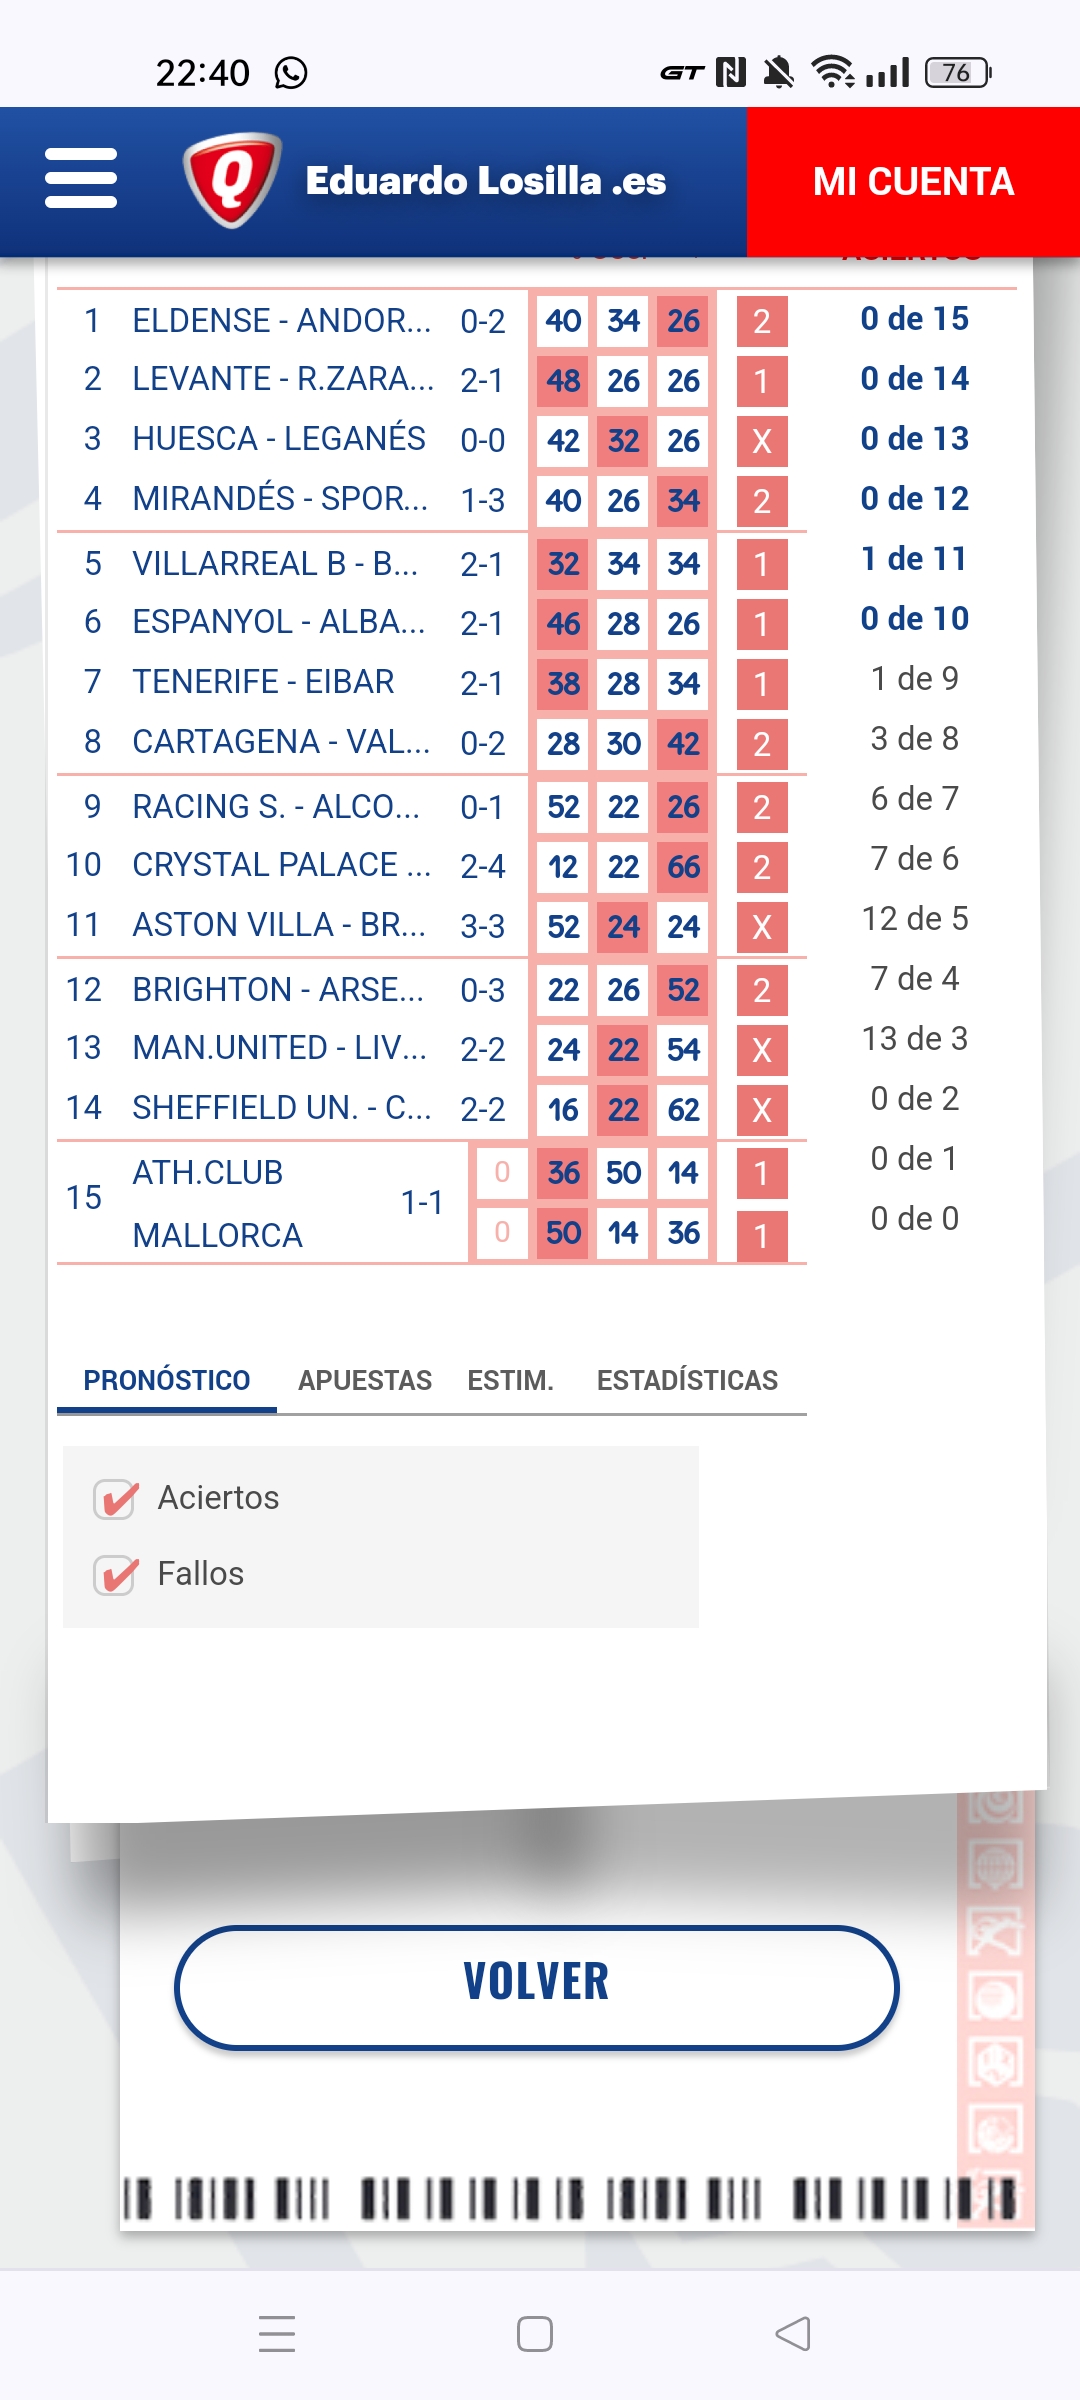Open the hamburger menu
Image resolution: width=1080 pixels, height=2400 pixels.
[x=81, y=179]
